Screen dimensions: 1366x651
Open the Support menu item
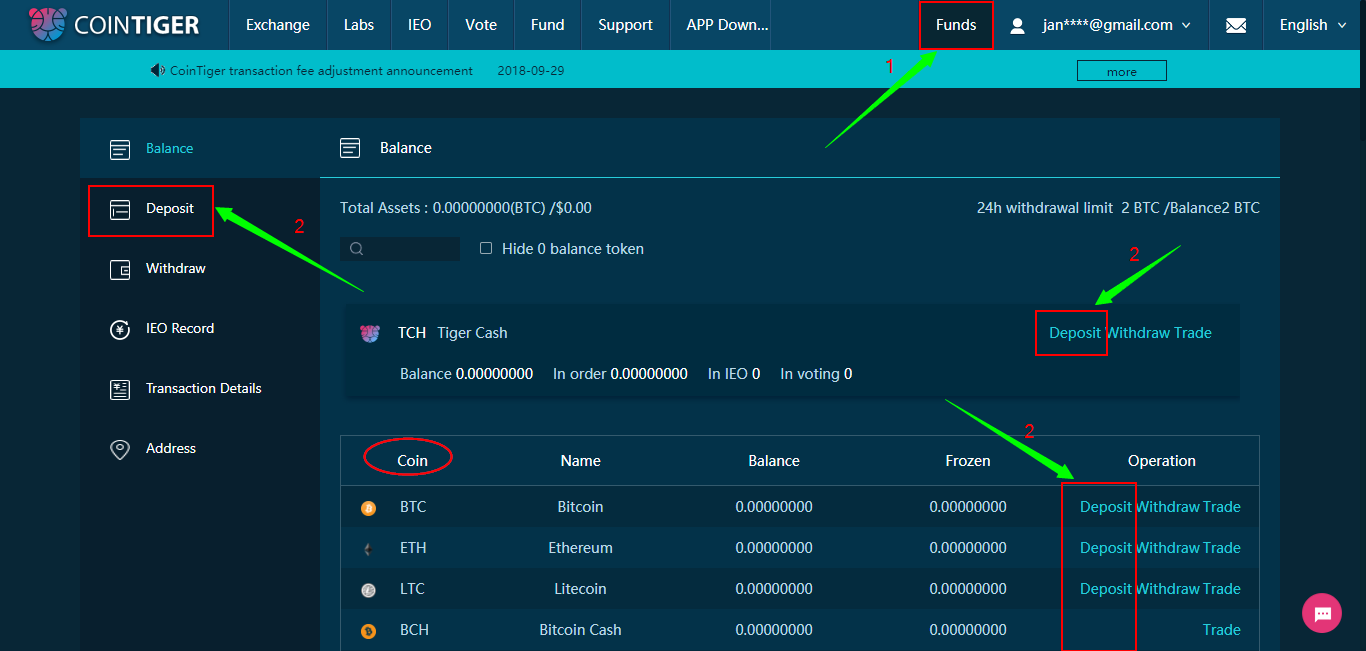click(626, 25)
